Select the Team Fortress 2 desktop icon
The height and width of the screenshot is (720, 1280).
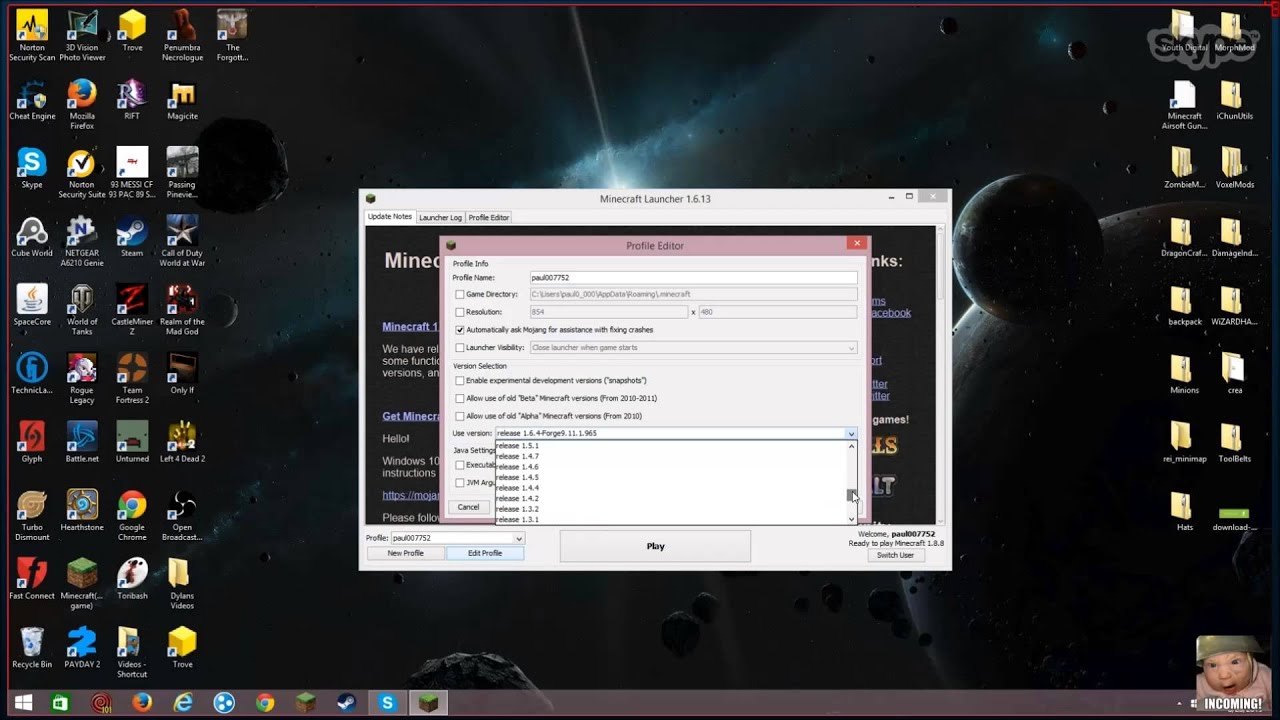tap(132, 379)
